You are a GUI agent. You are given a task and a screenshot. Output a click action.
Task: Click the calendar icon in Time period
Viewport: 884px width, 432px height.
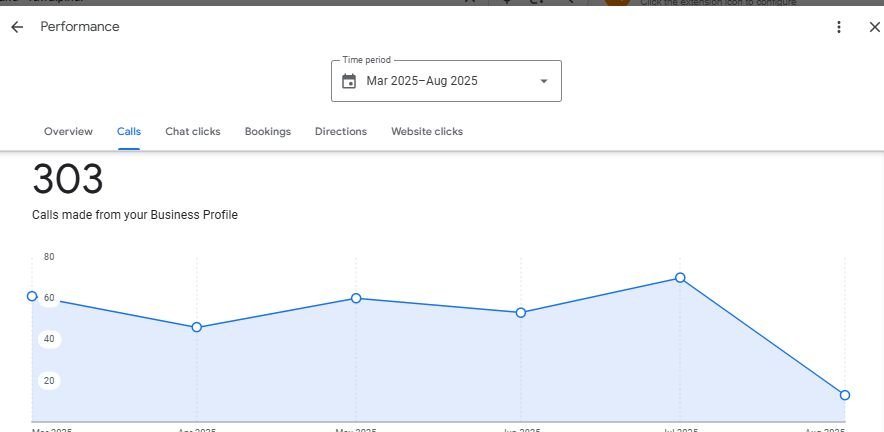(349, 81)
